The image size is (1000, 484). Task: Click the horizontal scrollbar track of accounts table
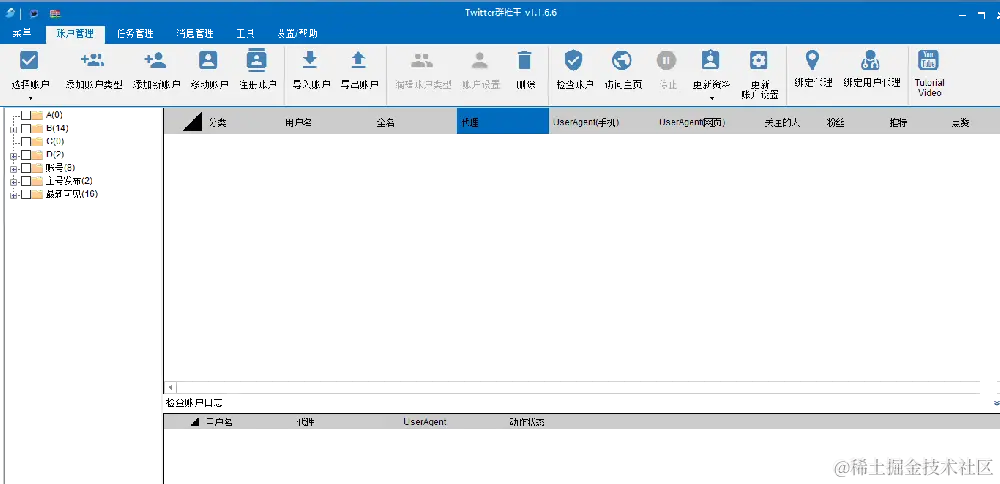pos(578,387)
